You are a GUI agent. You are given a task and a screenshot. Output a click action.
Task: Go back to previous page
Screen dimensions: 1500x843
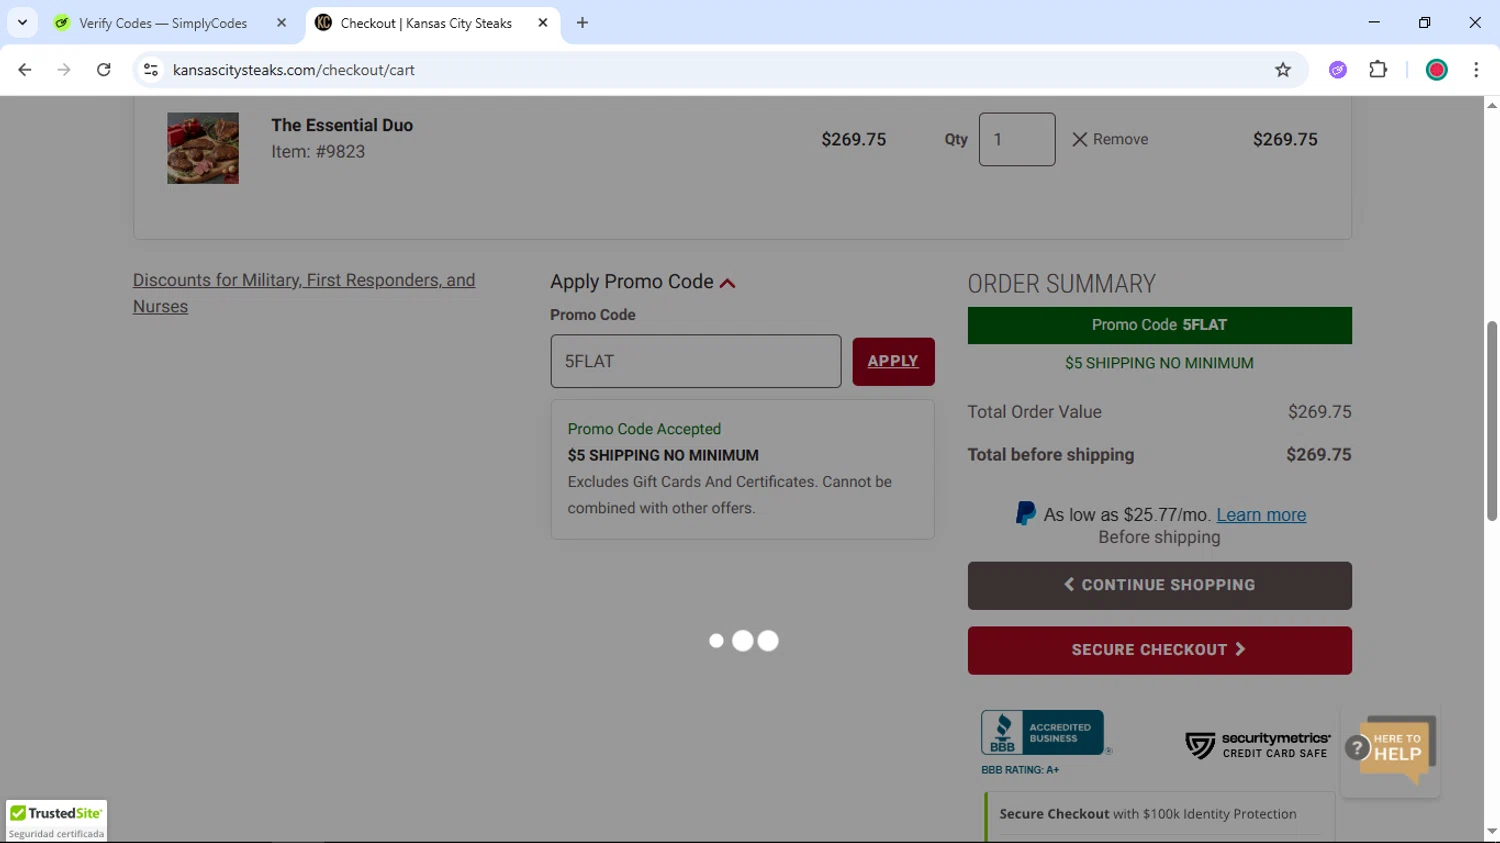(x=25, y=70)
